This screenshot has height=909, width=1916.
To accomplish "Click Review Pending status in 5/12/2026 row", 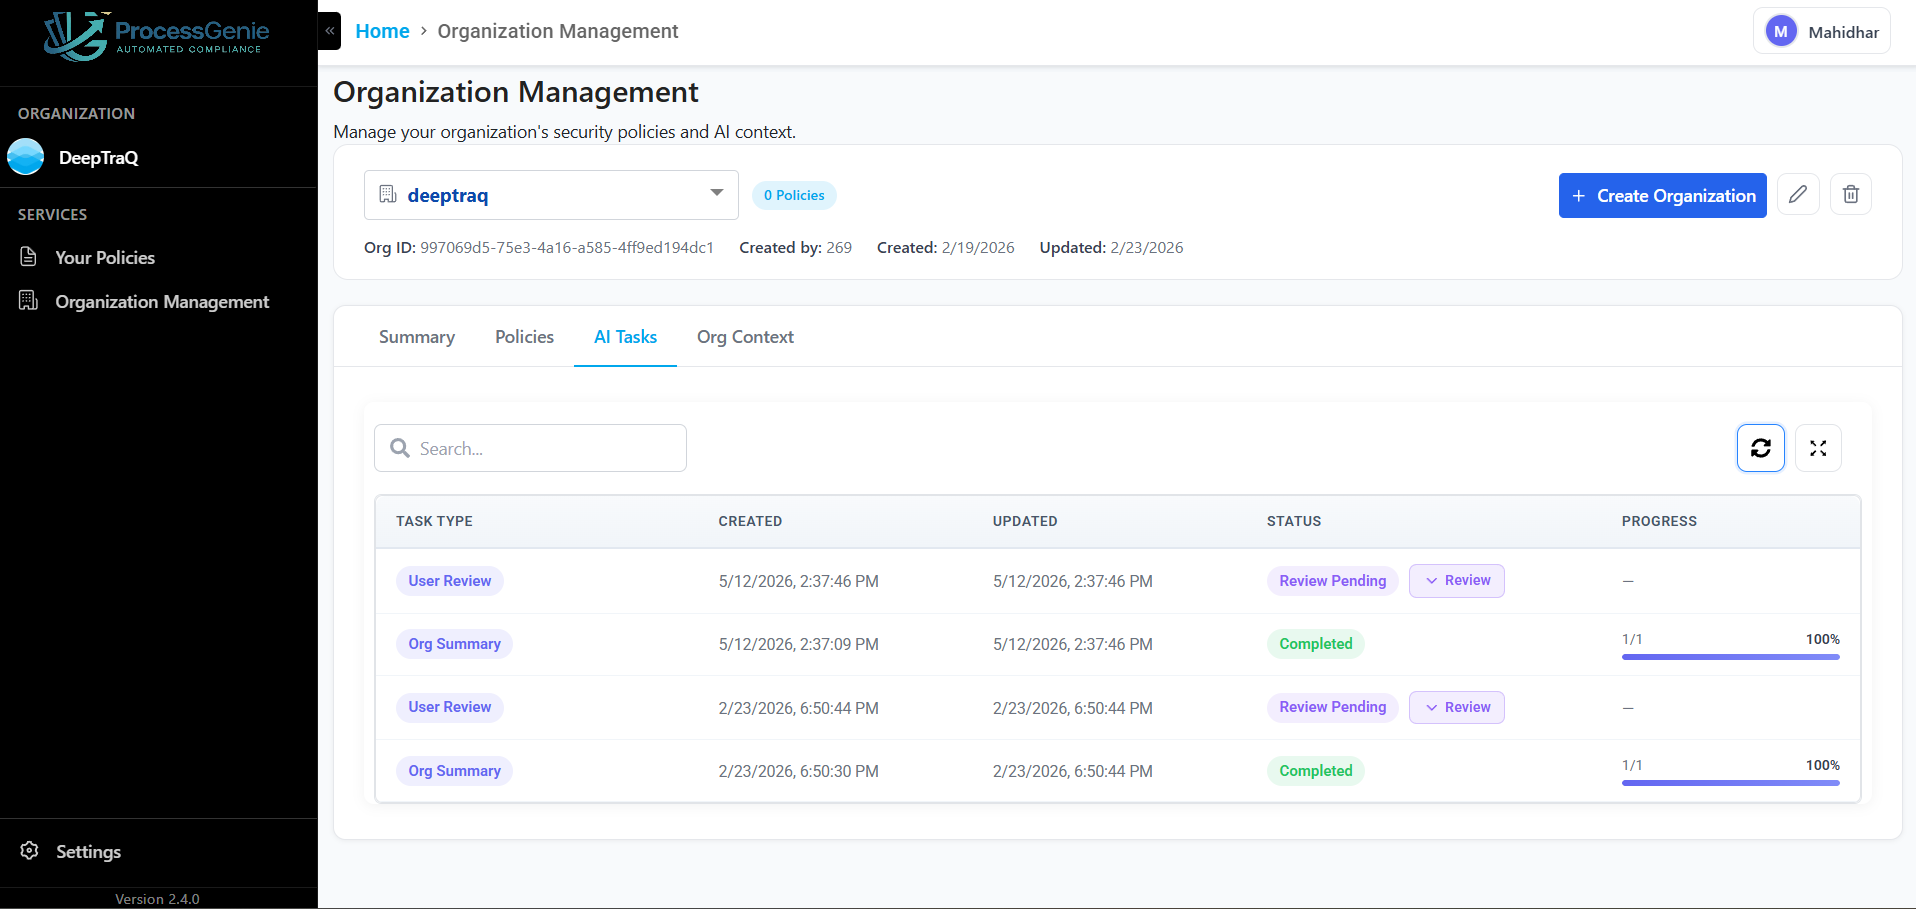I will (1332, 581).
